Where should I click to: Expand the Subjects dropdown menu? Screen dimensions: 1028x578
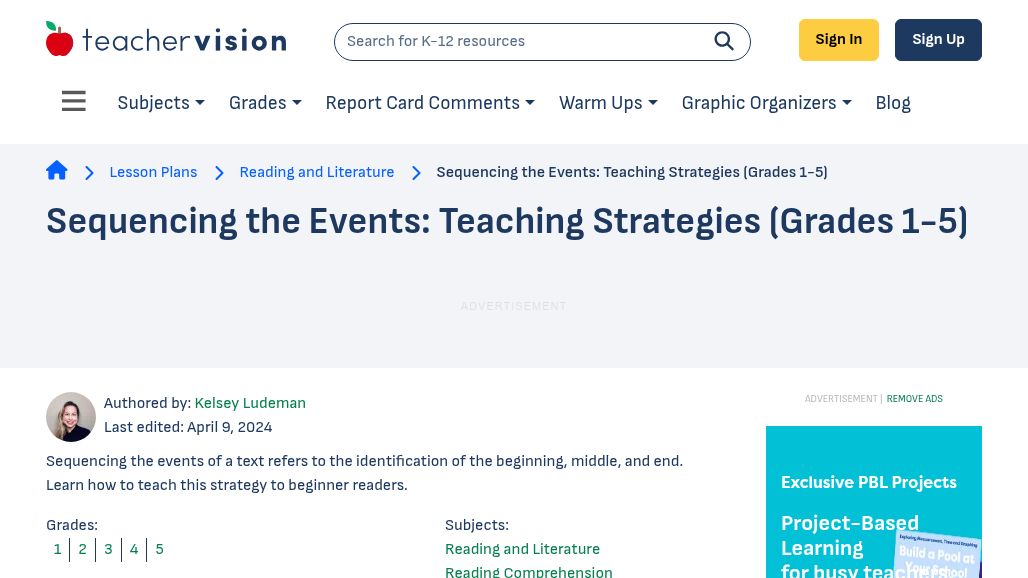click(x=161, y=103)
